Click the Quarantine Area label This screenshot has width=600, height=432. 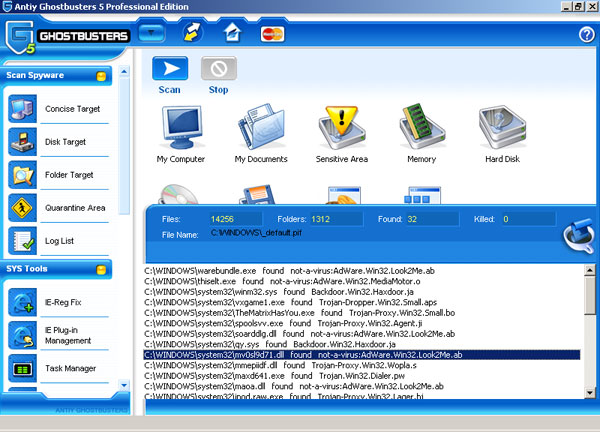[x=75, y=208]
